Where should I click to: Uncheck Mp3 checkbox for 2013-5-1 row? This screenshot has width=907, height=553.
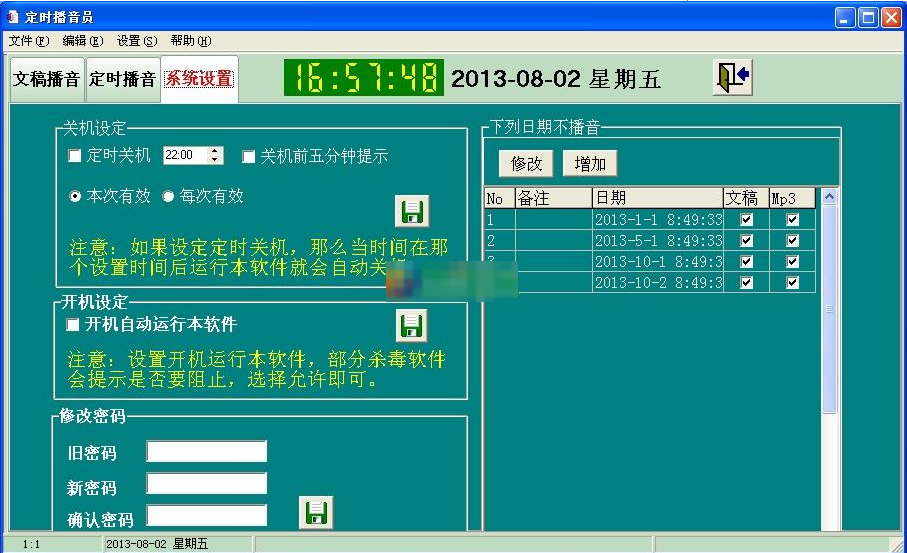pyautogui.click(x=792, y=241)
